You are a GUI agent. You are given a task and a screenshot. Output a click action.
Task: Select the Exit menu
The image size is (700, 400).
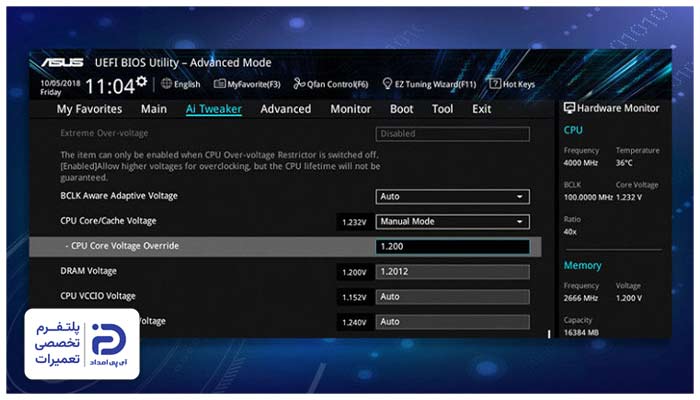482,109
